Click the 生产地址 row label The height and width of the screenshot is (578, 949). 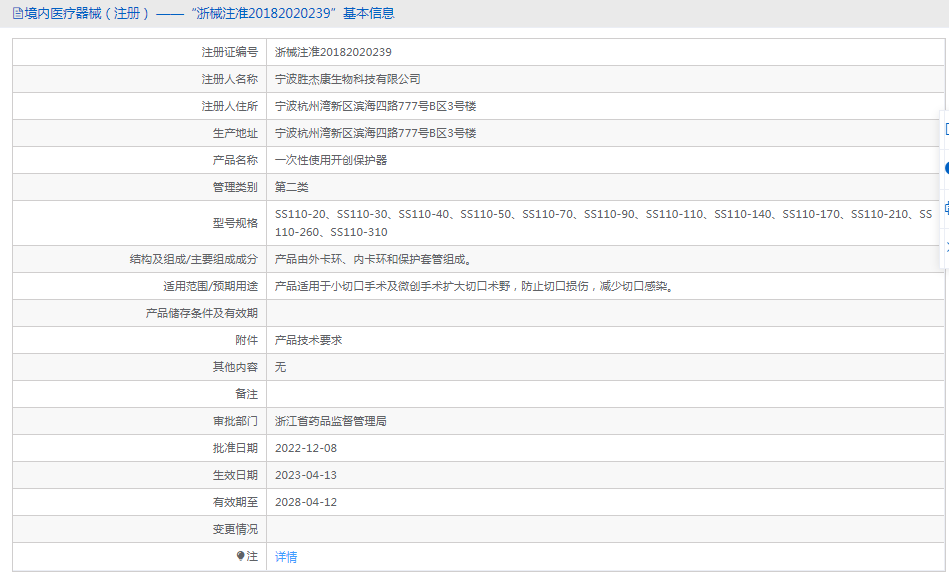[235, 133]
